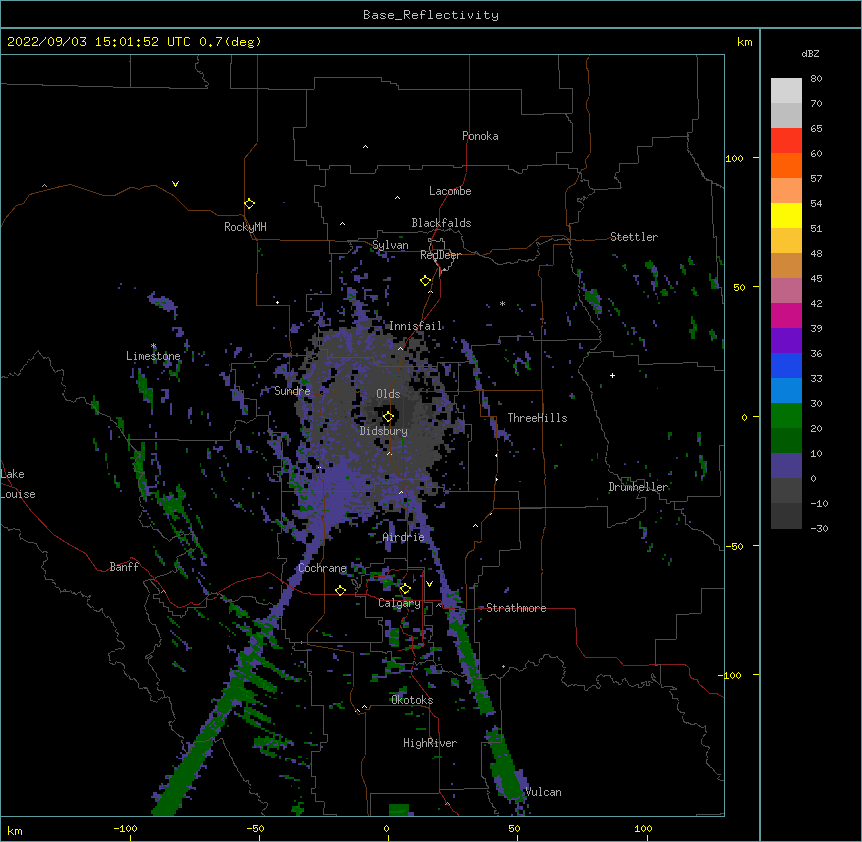Screen dimensions: 862x842
Task: Click the Drumheller label
Action: (x=638, y=487)
